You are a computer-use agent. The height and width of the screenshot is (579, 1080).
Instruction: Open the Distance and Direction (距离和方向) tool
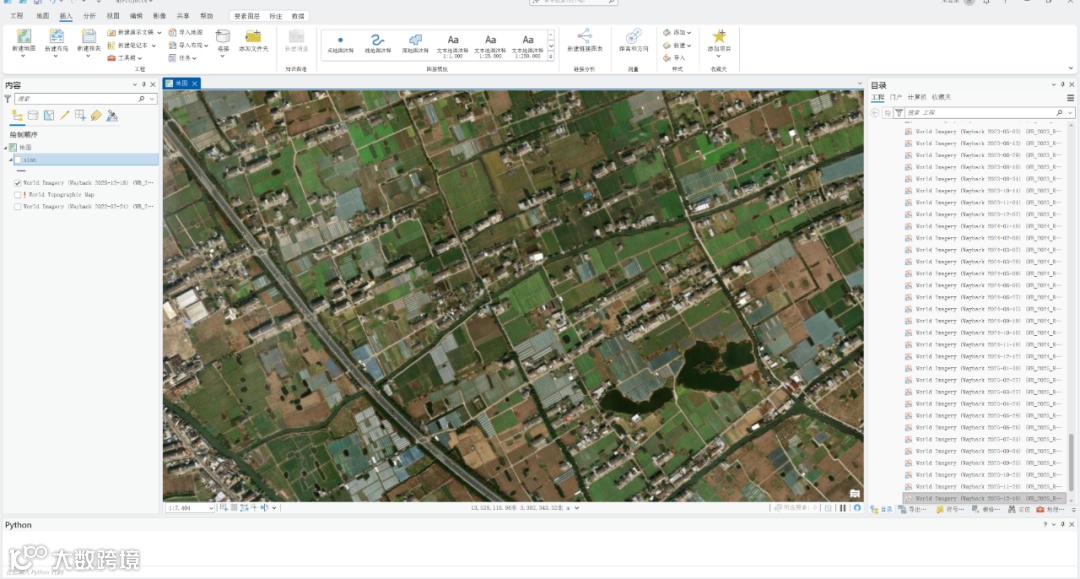pos(633,38)
